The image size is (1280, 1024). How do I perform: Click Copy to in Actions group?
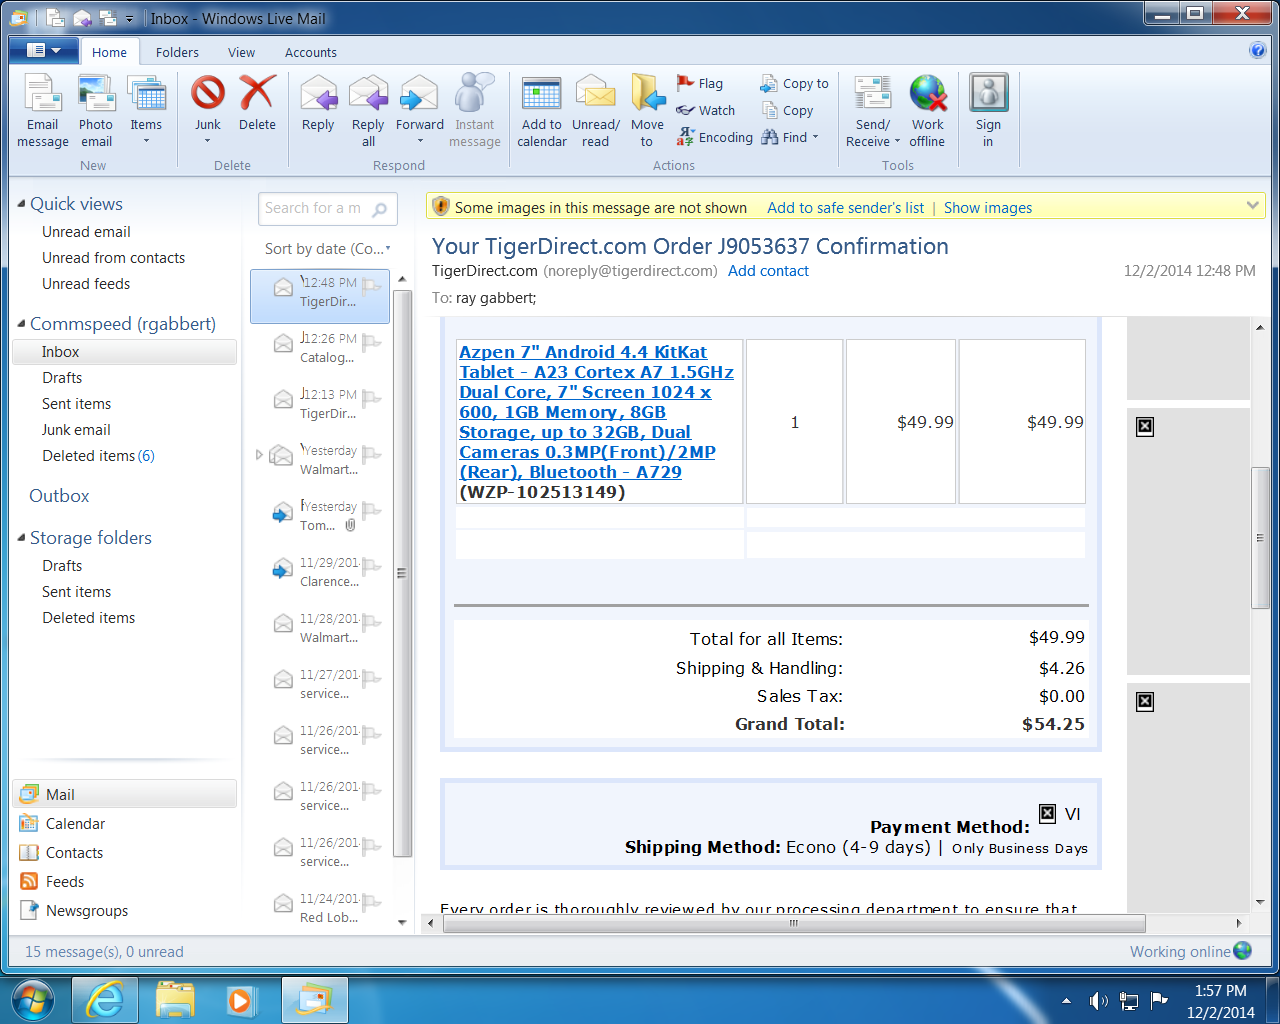point(795,83)
